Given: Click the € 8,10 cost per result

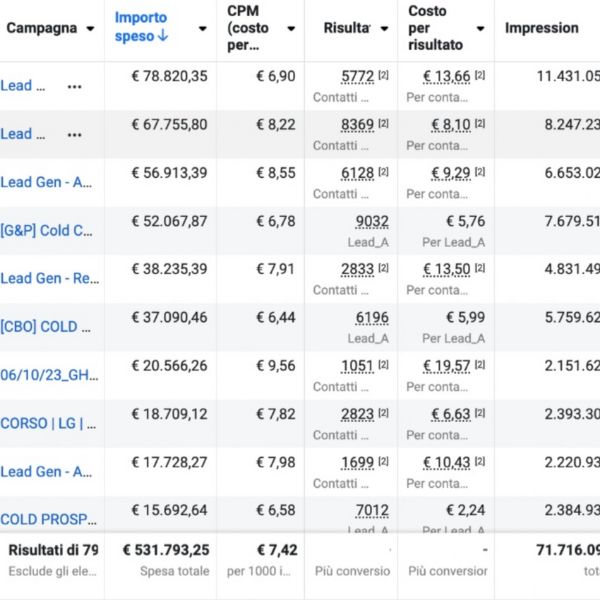Looking at the screenshot, I should (451, 125).
